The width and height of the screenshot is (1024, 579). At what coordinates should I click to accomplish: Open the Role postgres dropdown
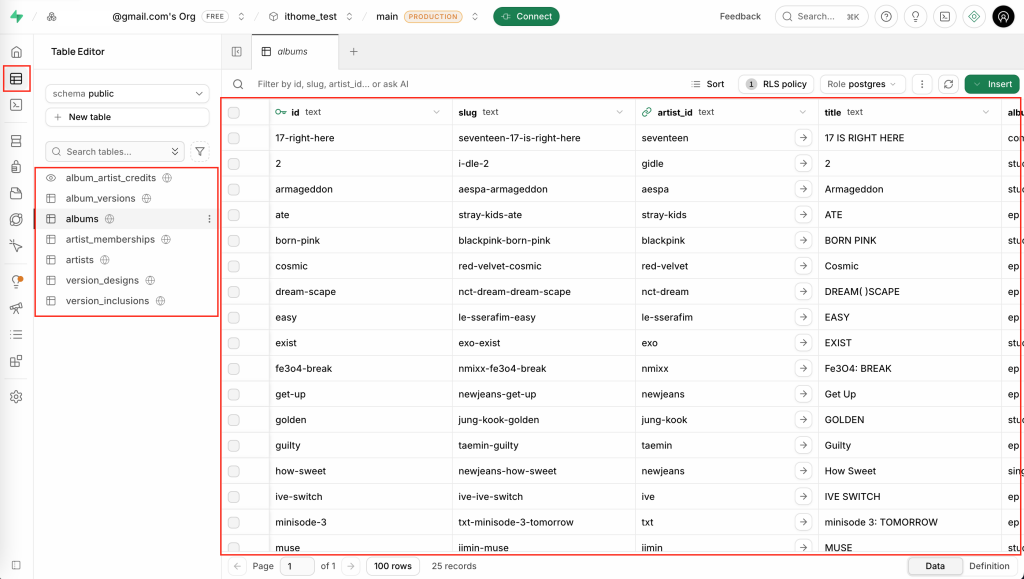tap(863, 84)
